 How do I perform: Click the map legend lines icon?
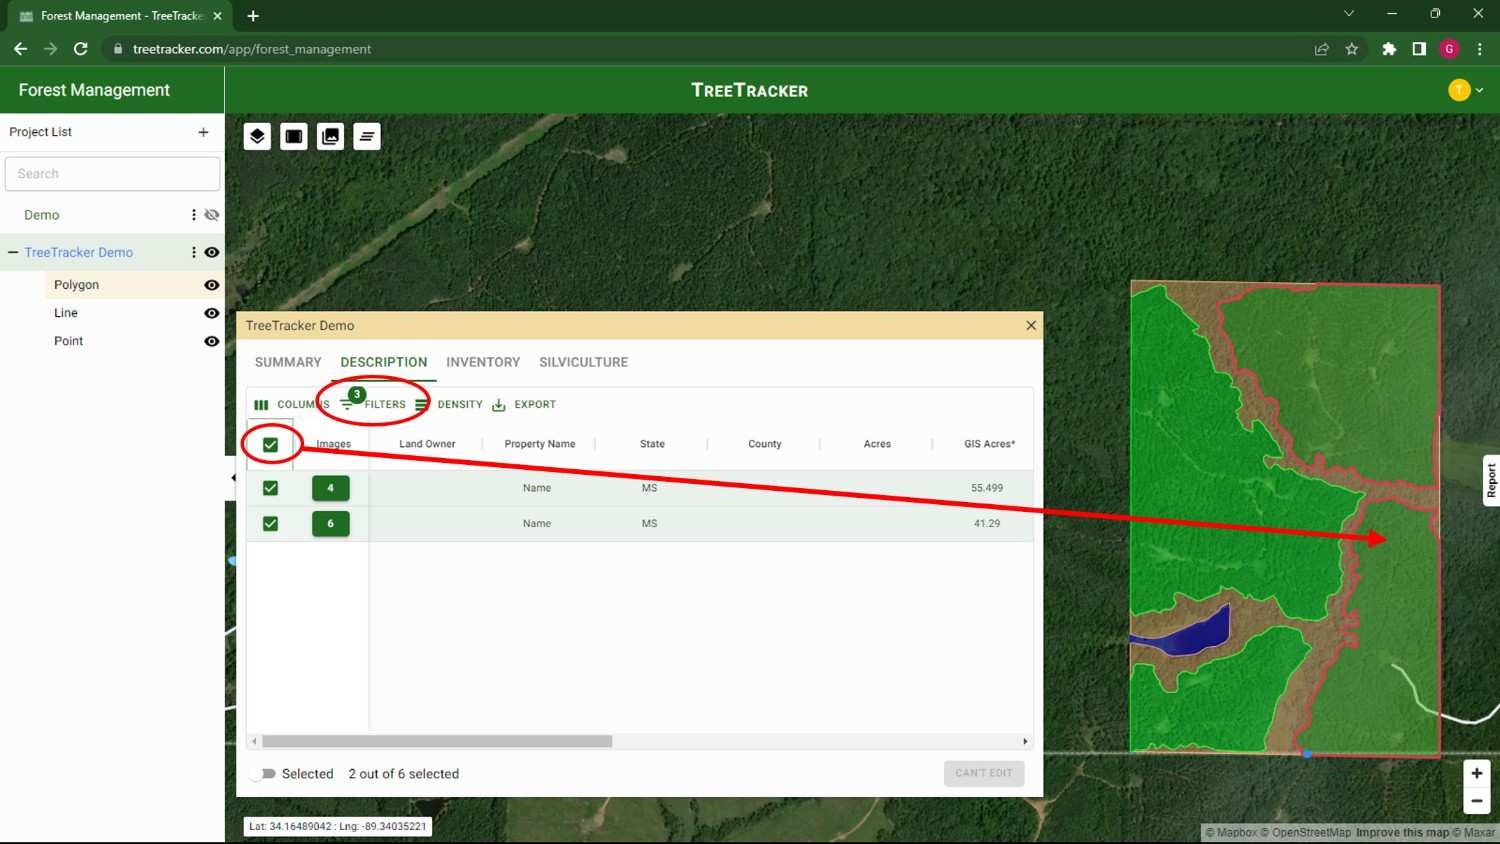pyautogui.click(x=366, y=136)
